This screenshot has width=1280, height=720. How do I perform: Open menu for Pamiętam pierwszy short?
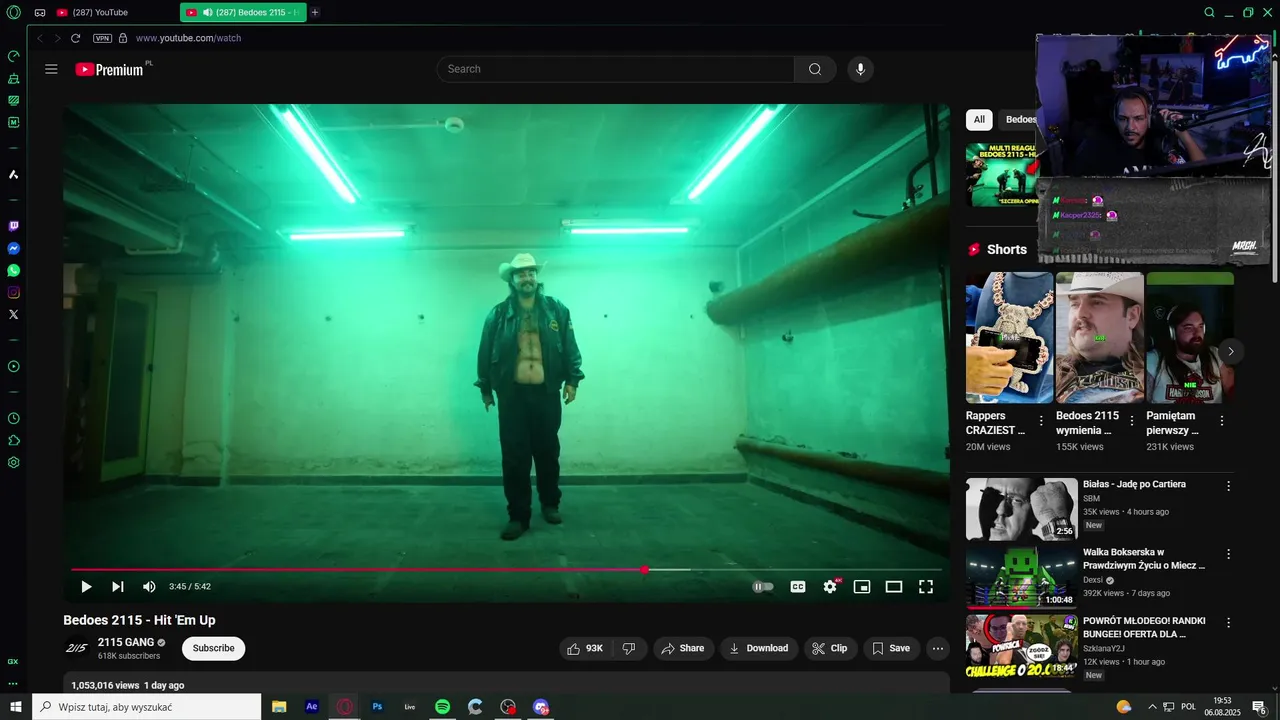(x=1222, y=421)
